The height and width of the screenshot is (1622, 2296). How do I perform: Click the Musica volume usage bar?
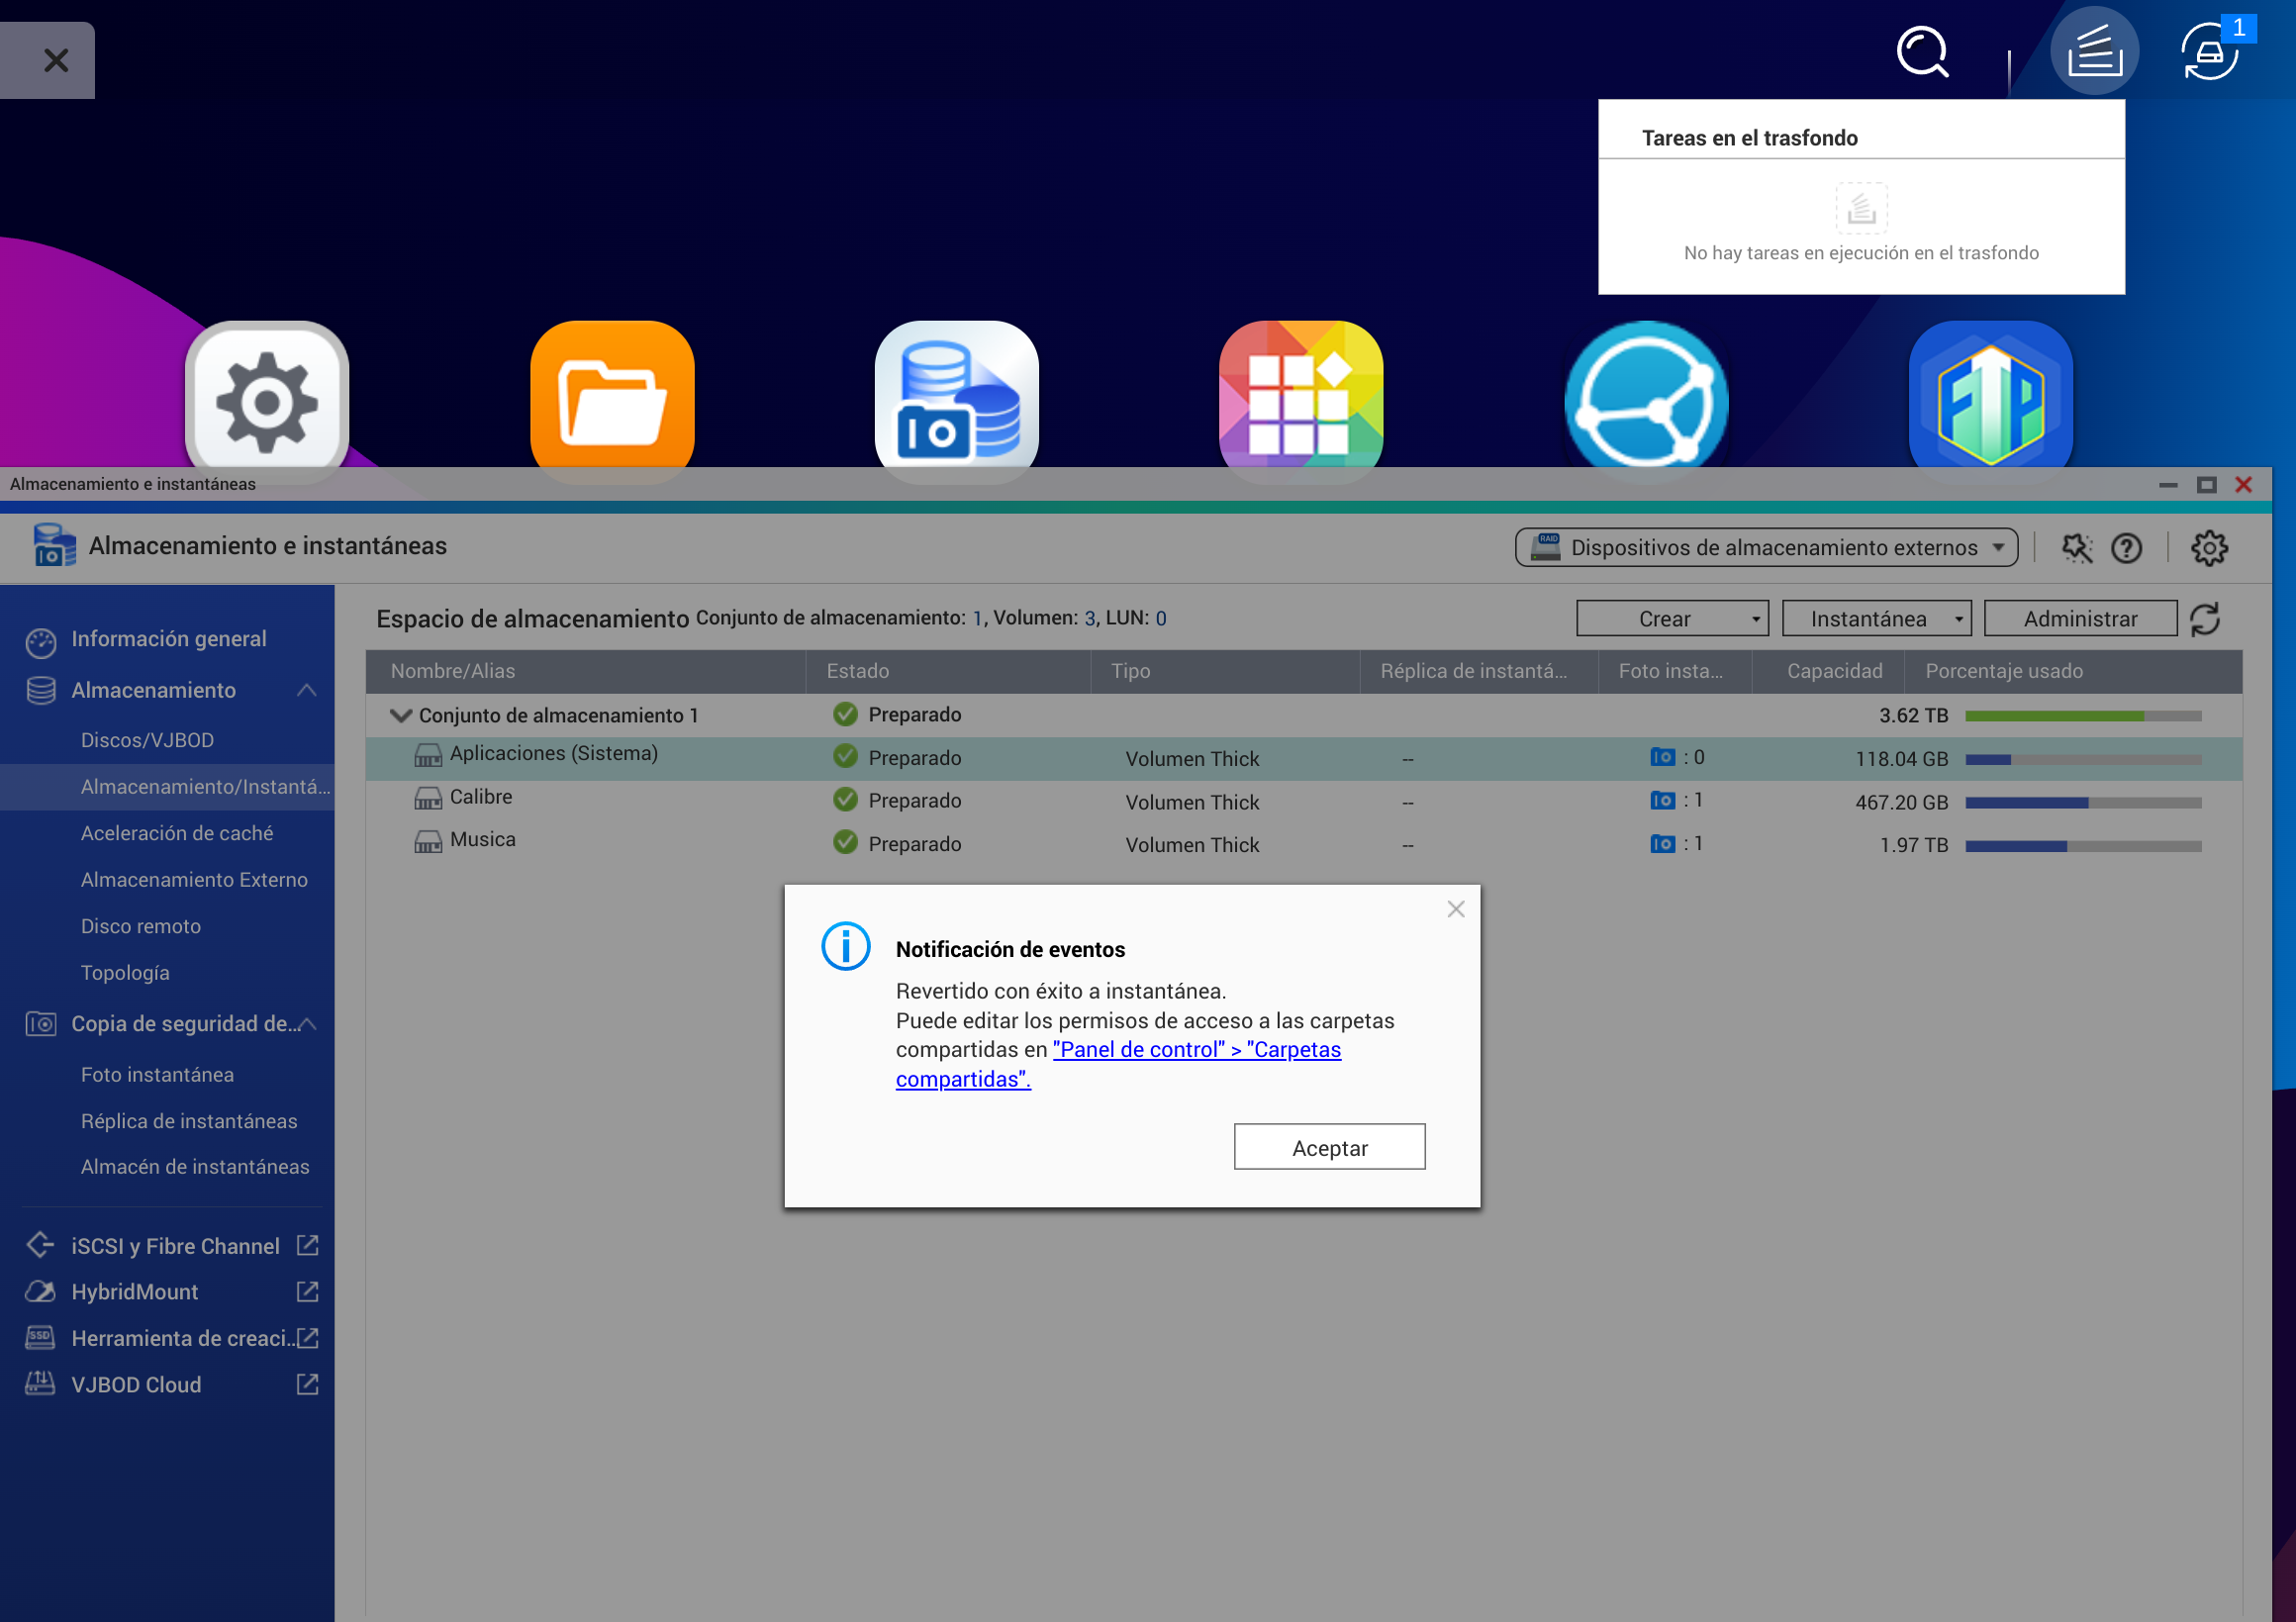click(x=2083, y=846)
